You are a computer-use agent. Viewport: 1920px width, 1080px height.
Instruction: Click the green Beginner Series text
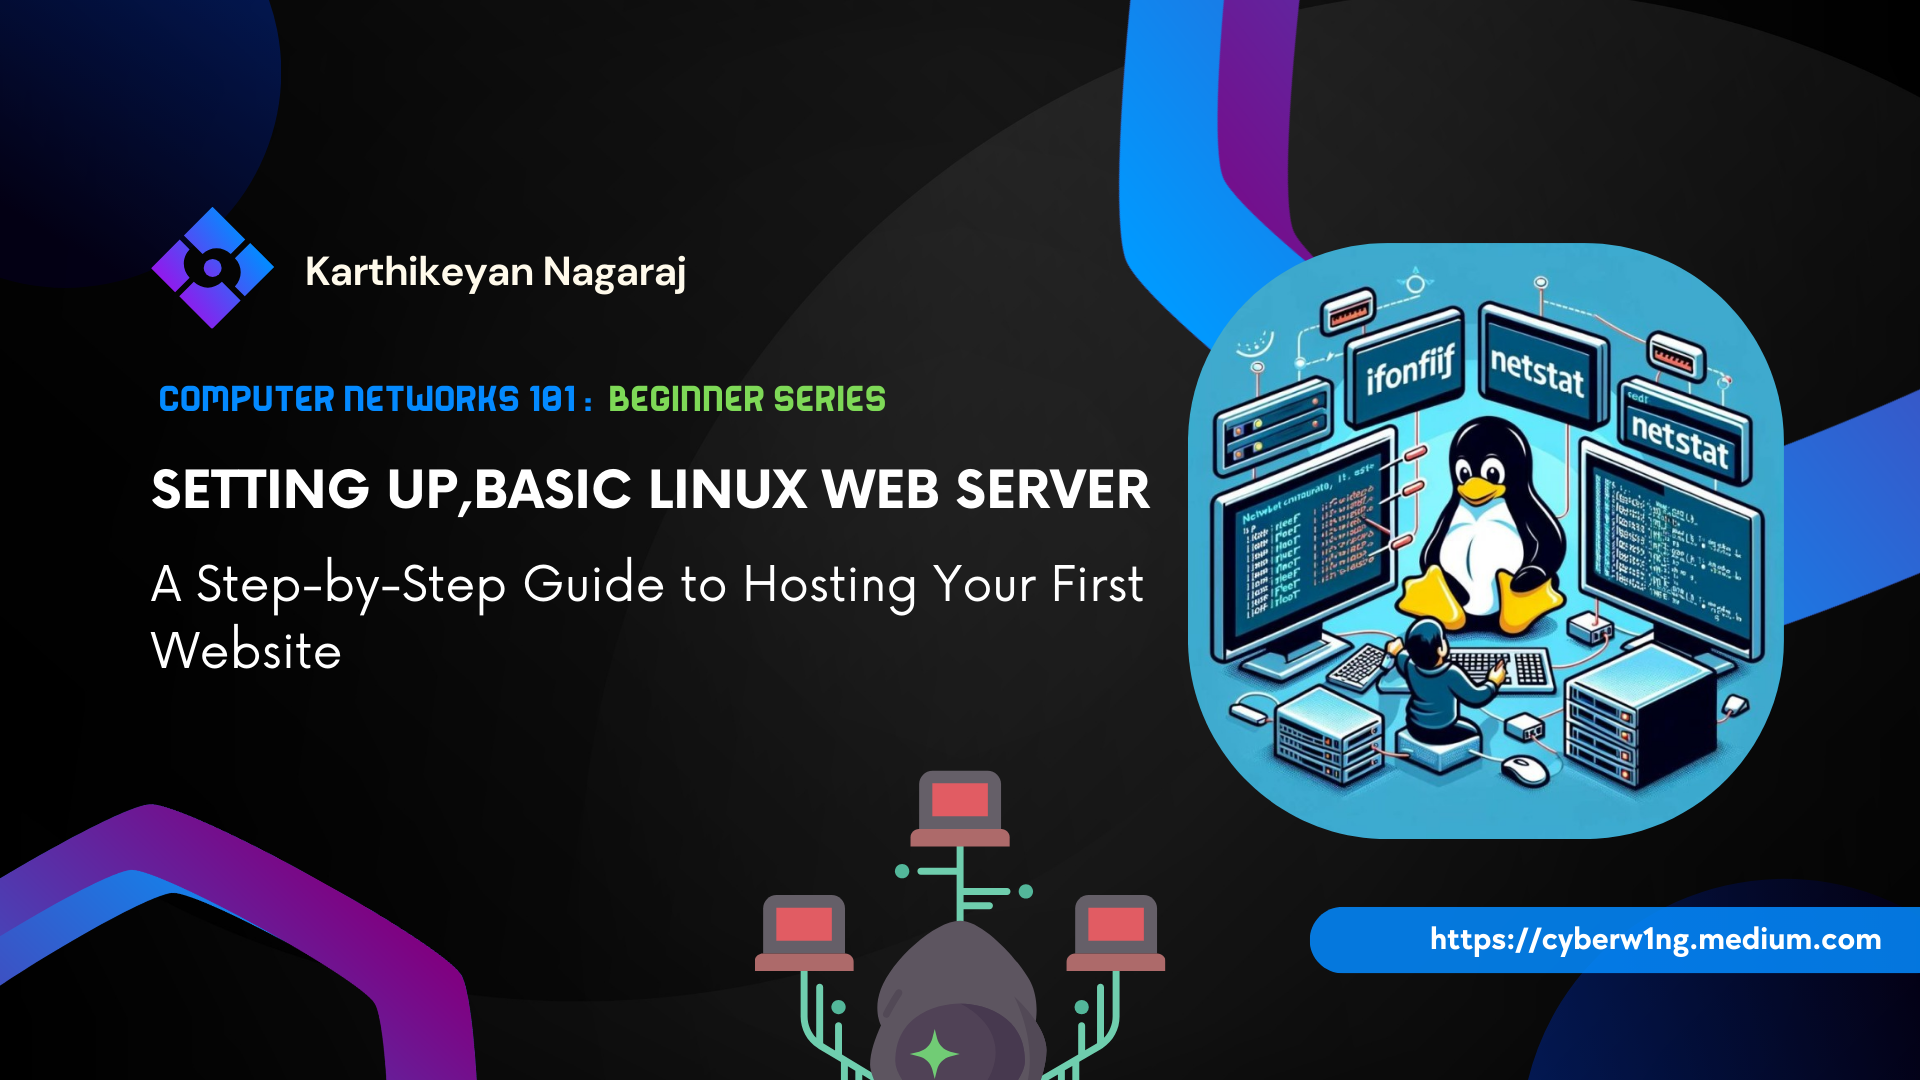click(x=746, y=399)
